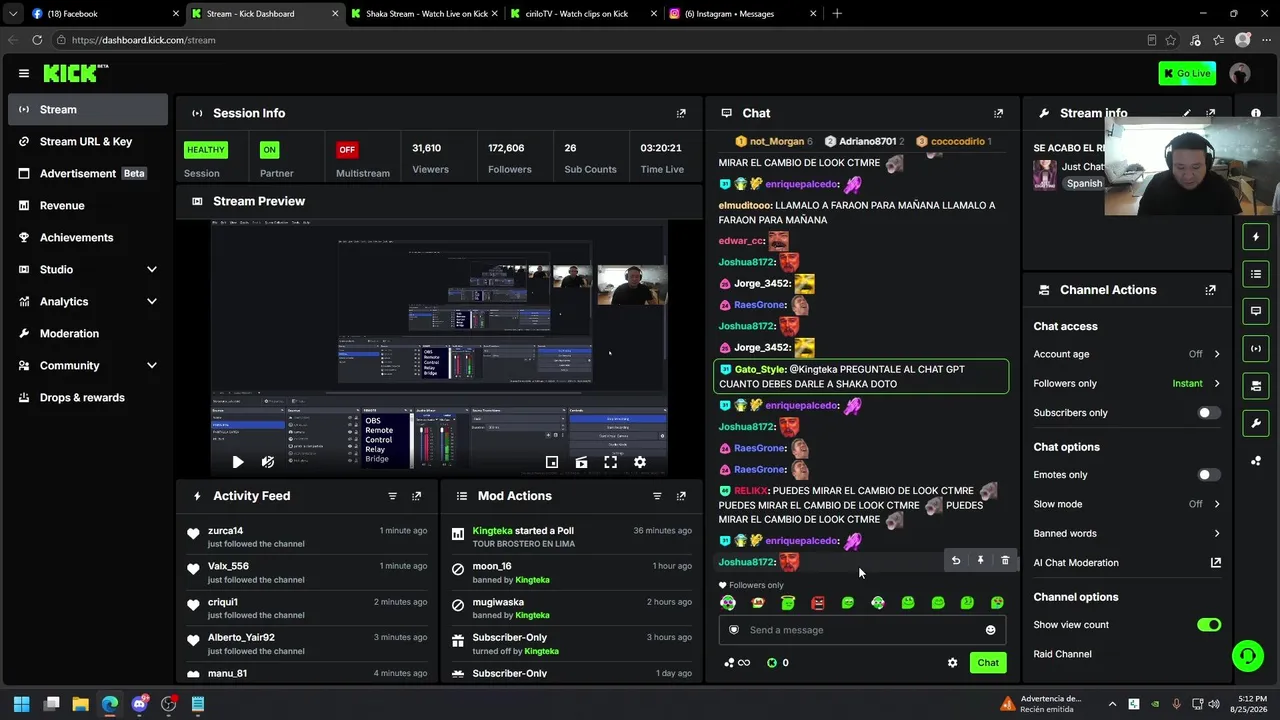Delete Joshua8172's chat message

click(x=1005, y=561)
